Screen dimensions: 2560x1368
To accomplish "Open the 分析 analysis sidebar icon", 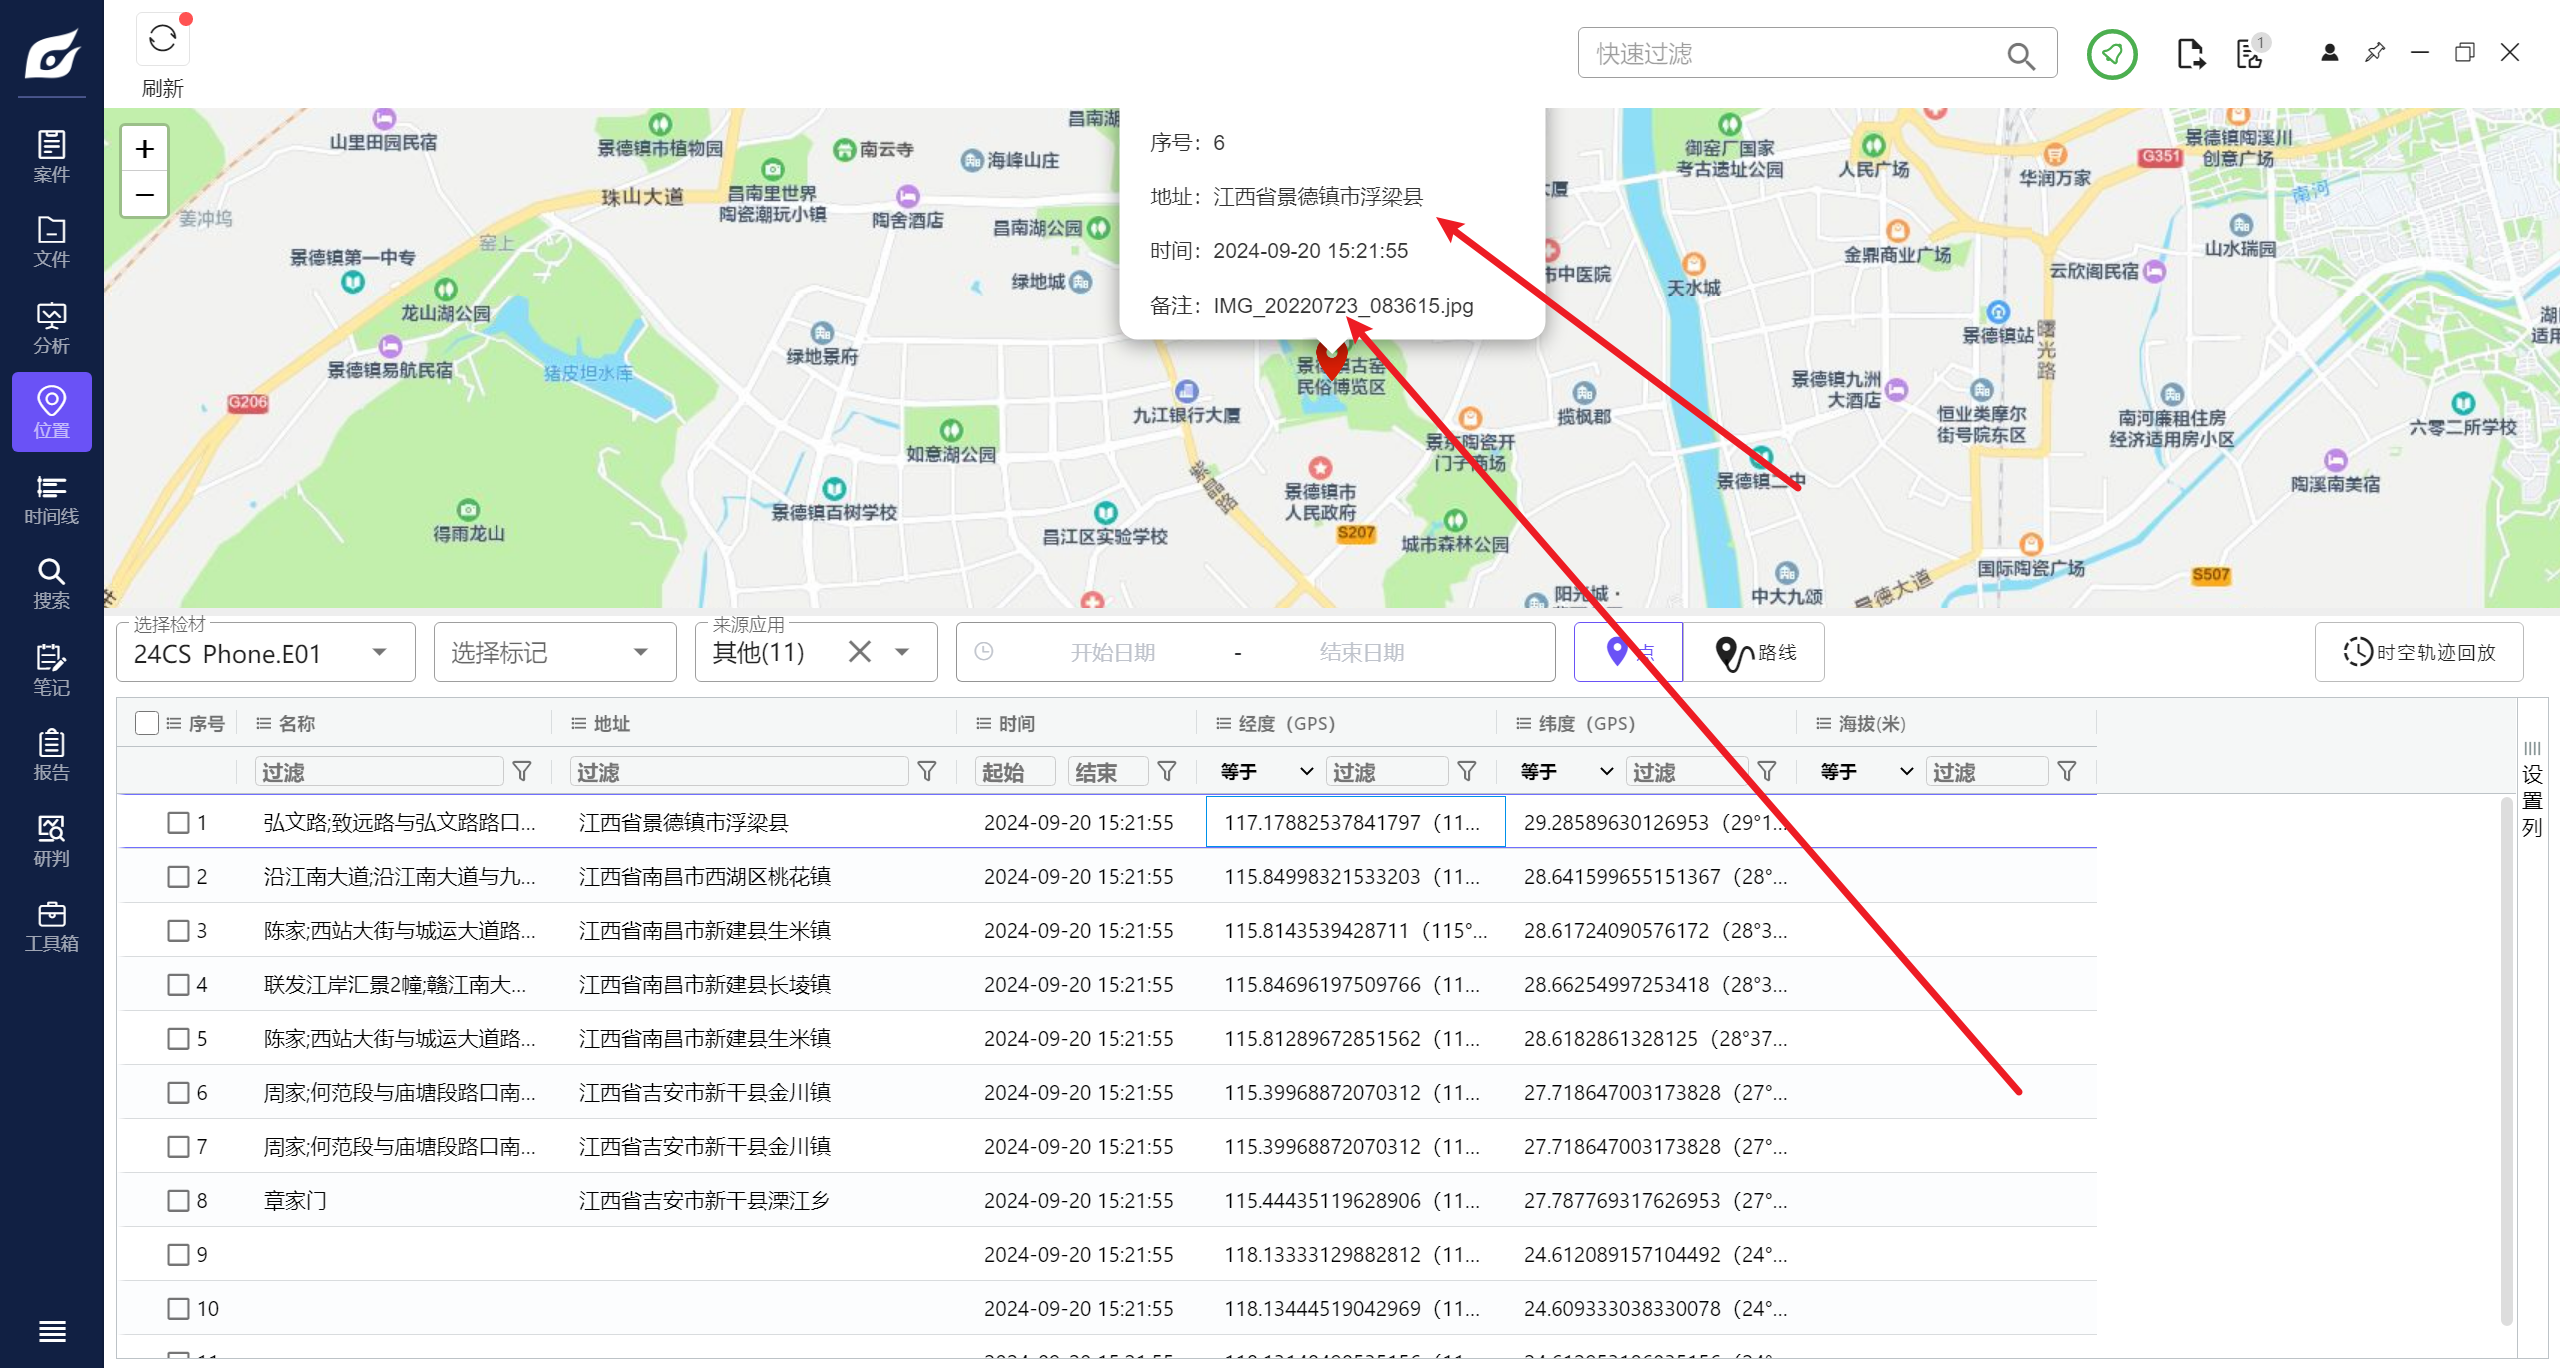I will (x=51, y=328).
